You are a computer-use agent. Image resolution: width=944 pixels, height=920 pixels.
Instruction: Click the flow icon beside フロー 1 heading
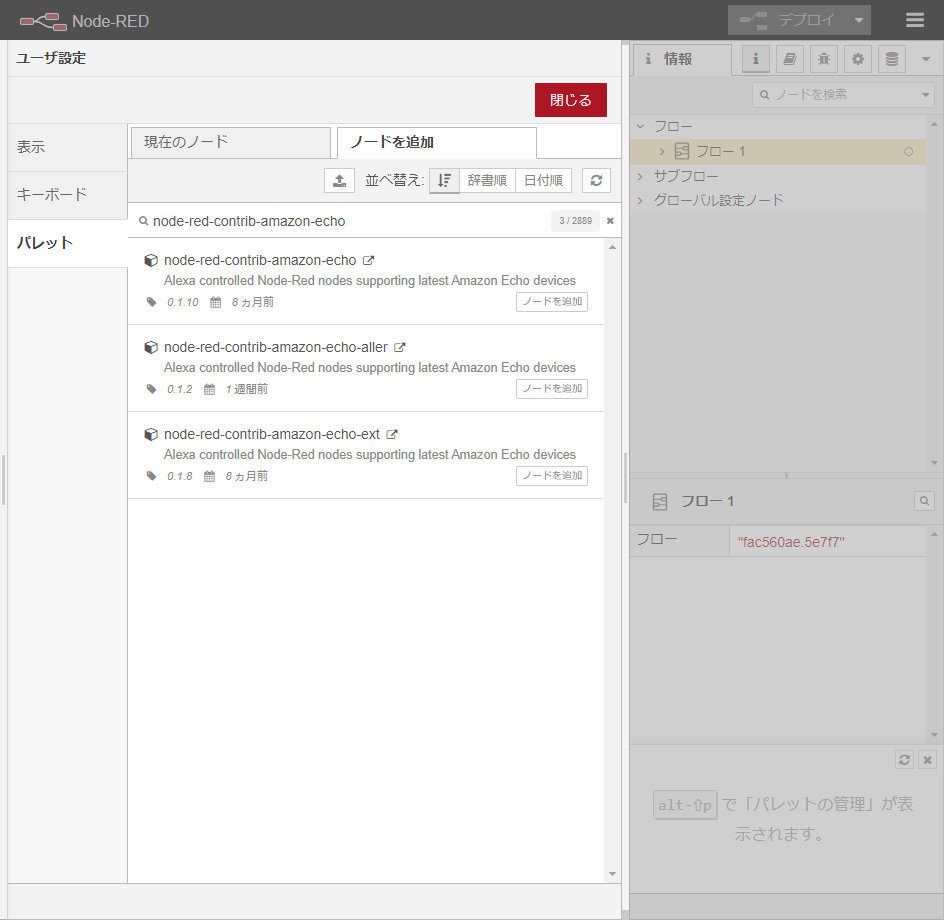660,502
